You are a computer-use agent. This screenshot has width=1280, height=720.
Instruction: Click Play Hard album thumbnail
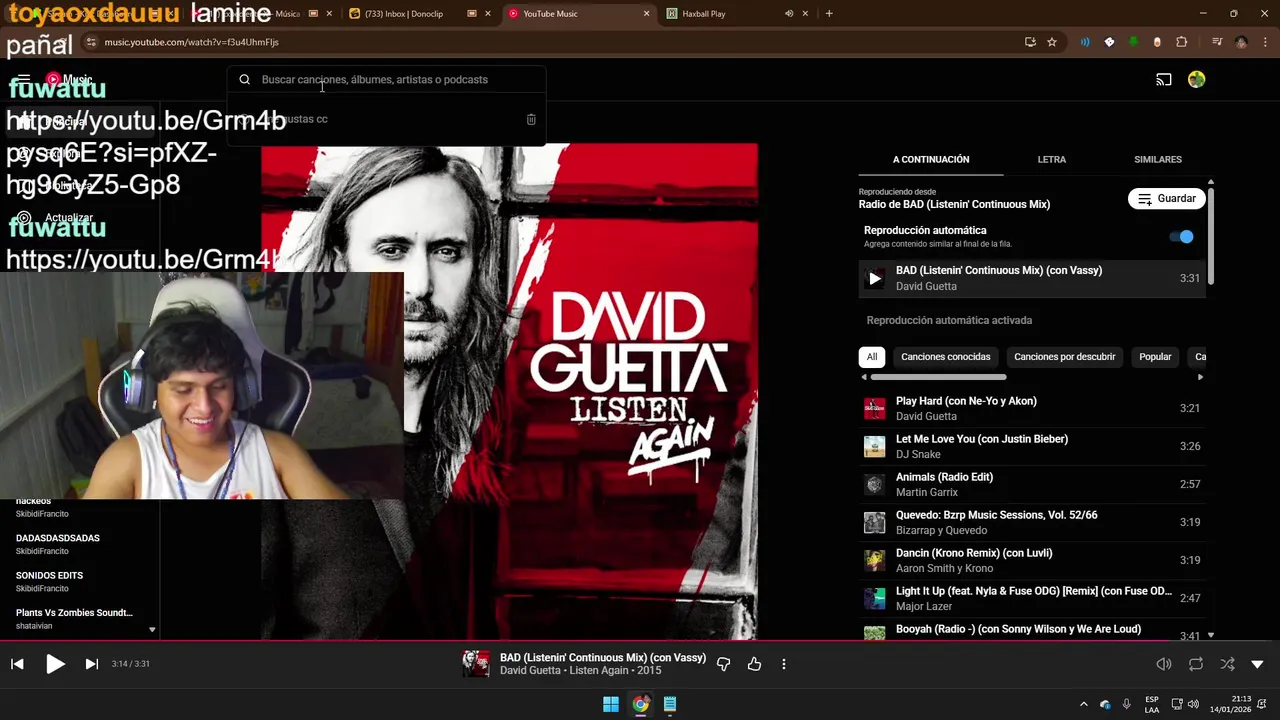875,408
